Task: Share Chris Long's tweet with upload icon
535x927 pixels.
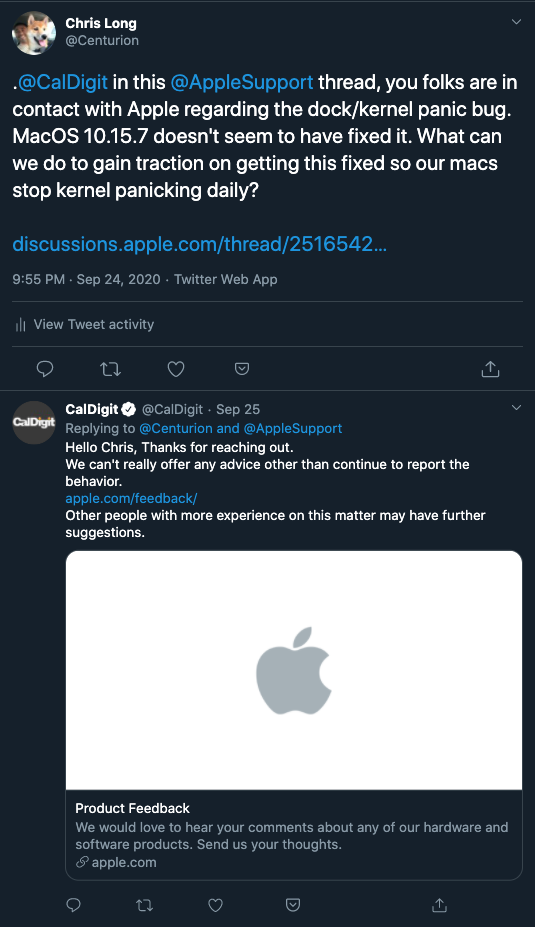Action: [491, 369]
